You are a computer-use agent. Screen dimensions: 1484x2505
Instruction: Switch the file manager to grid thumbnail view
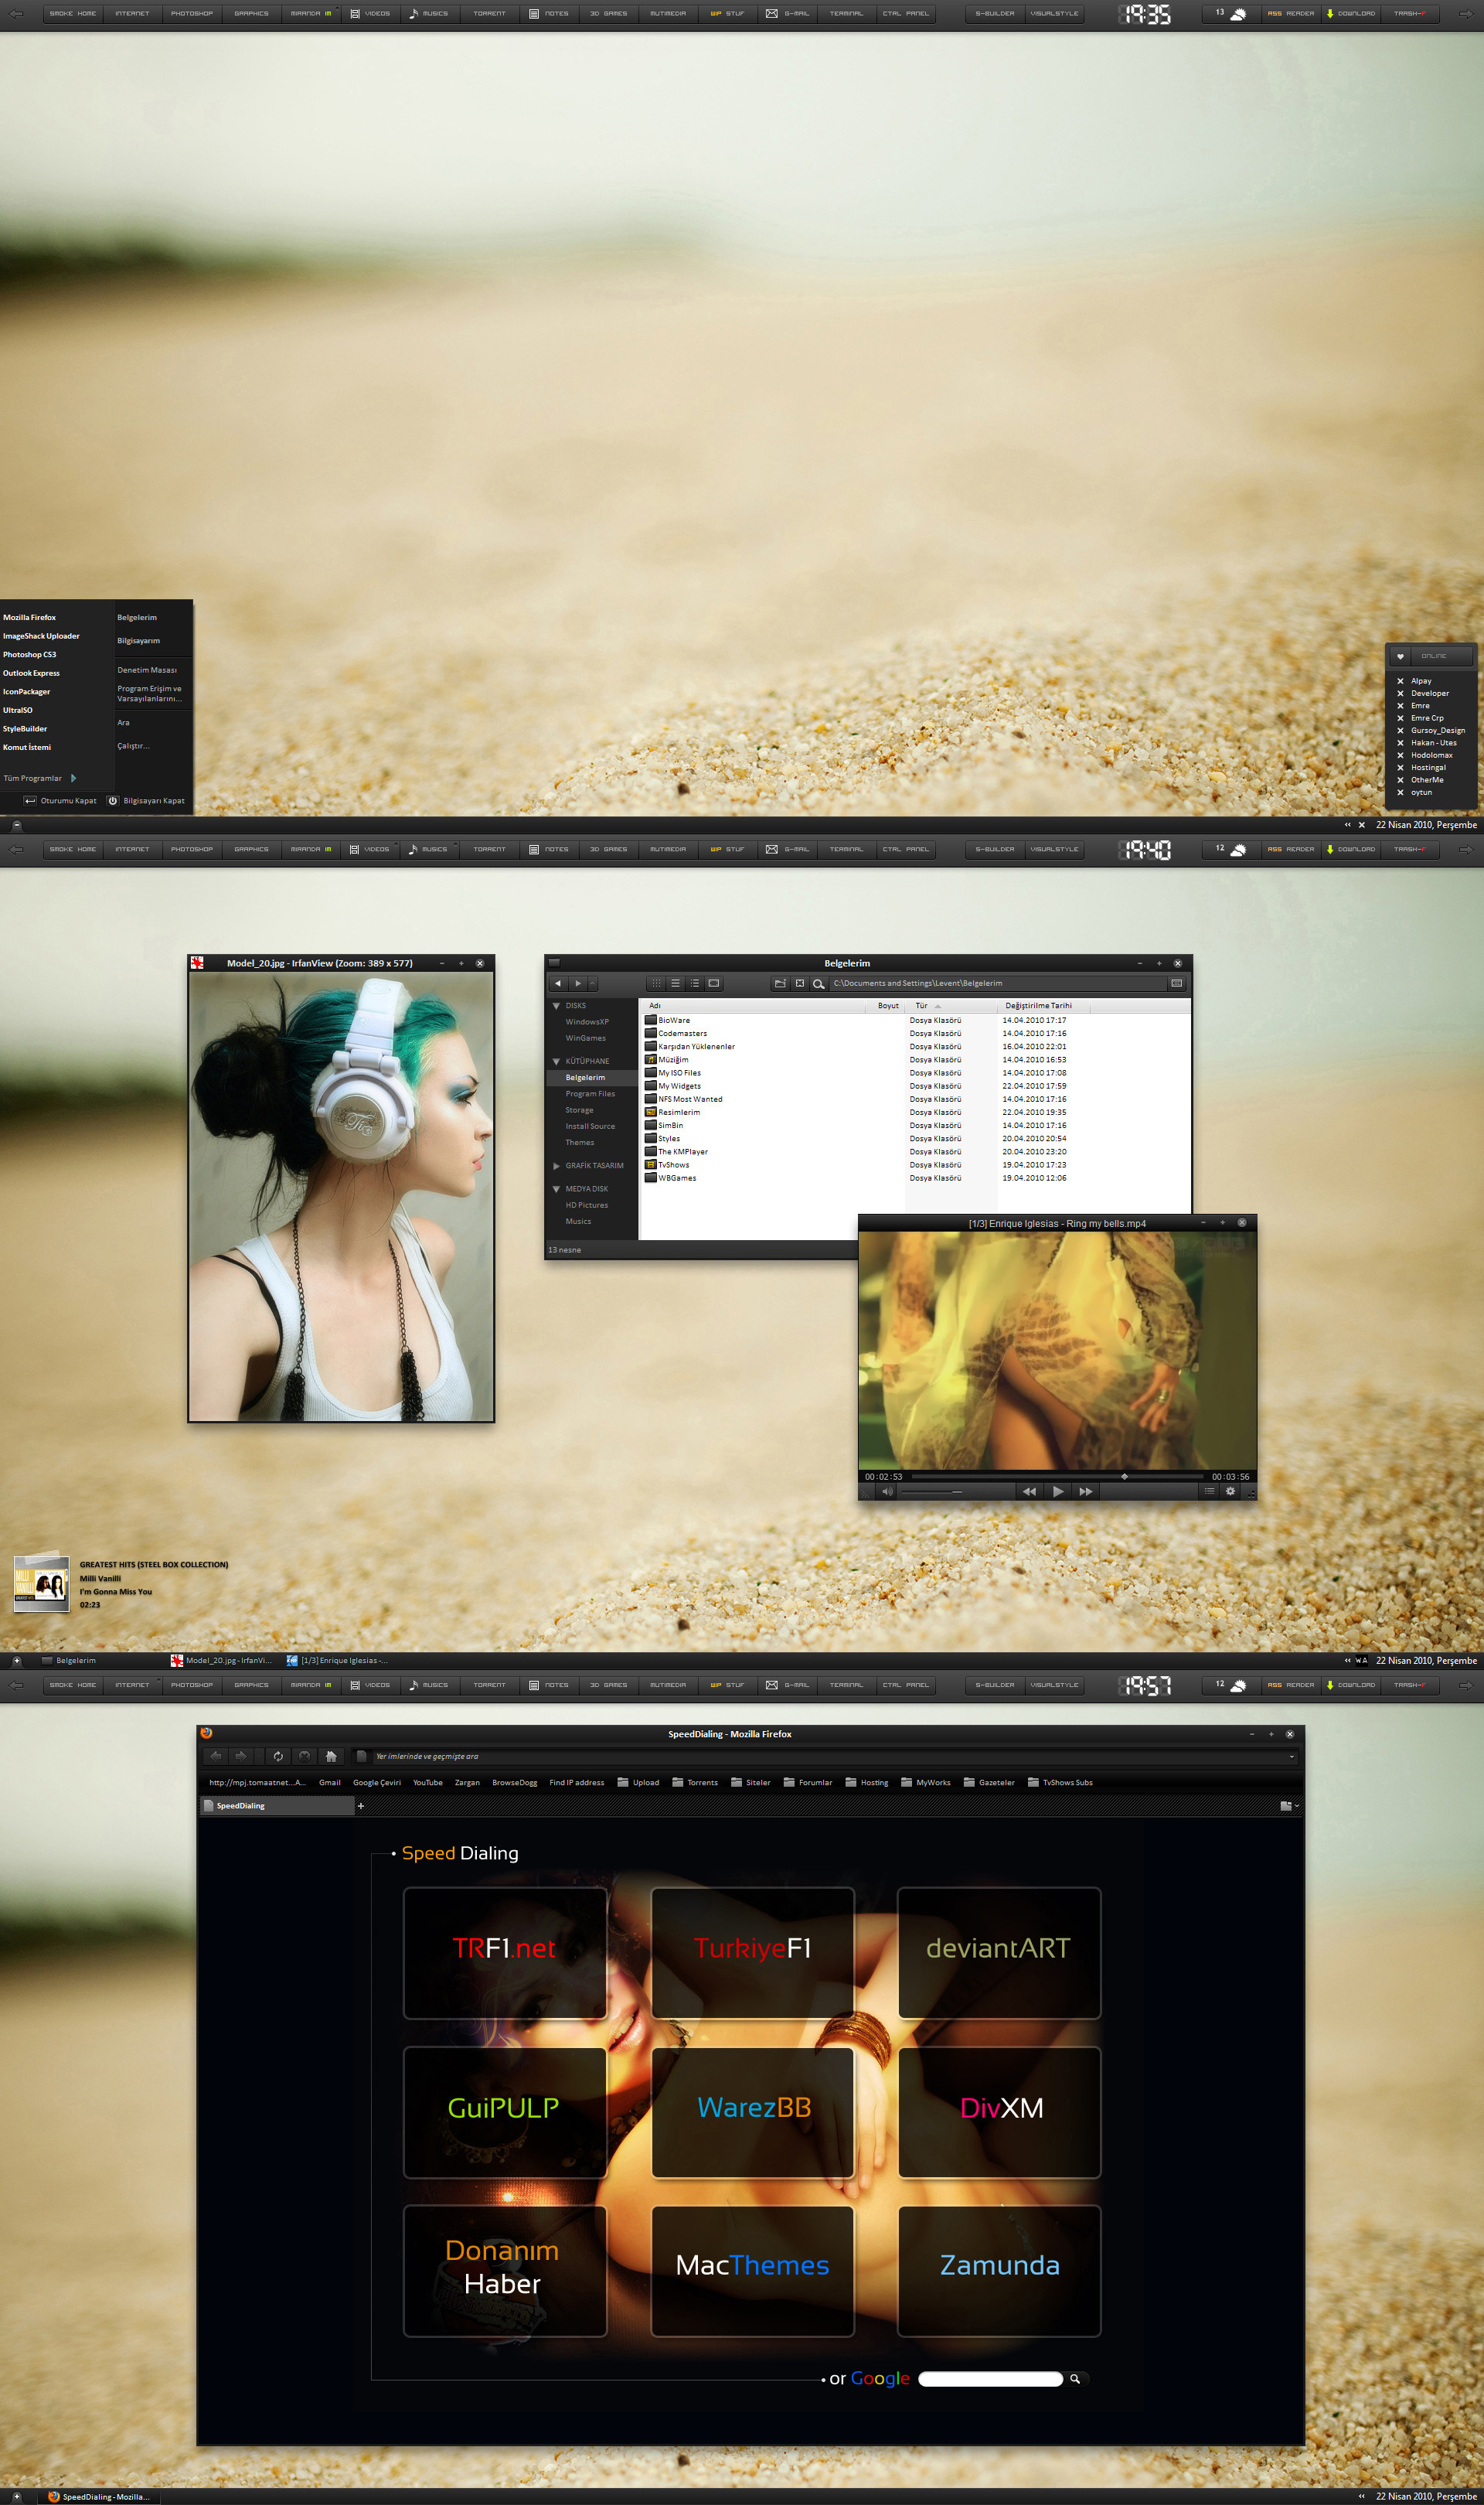point(656,983)
